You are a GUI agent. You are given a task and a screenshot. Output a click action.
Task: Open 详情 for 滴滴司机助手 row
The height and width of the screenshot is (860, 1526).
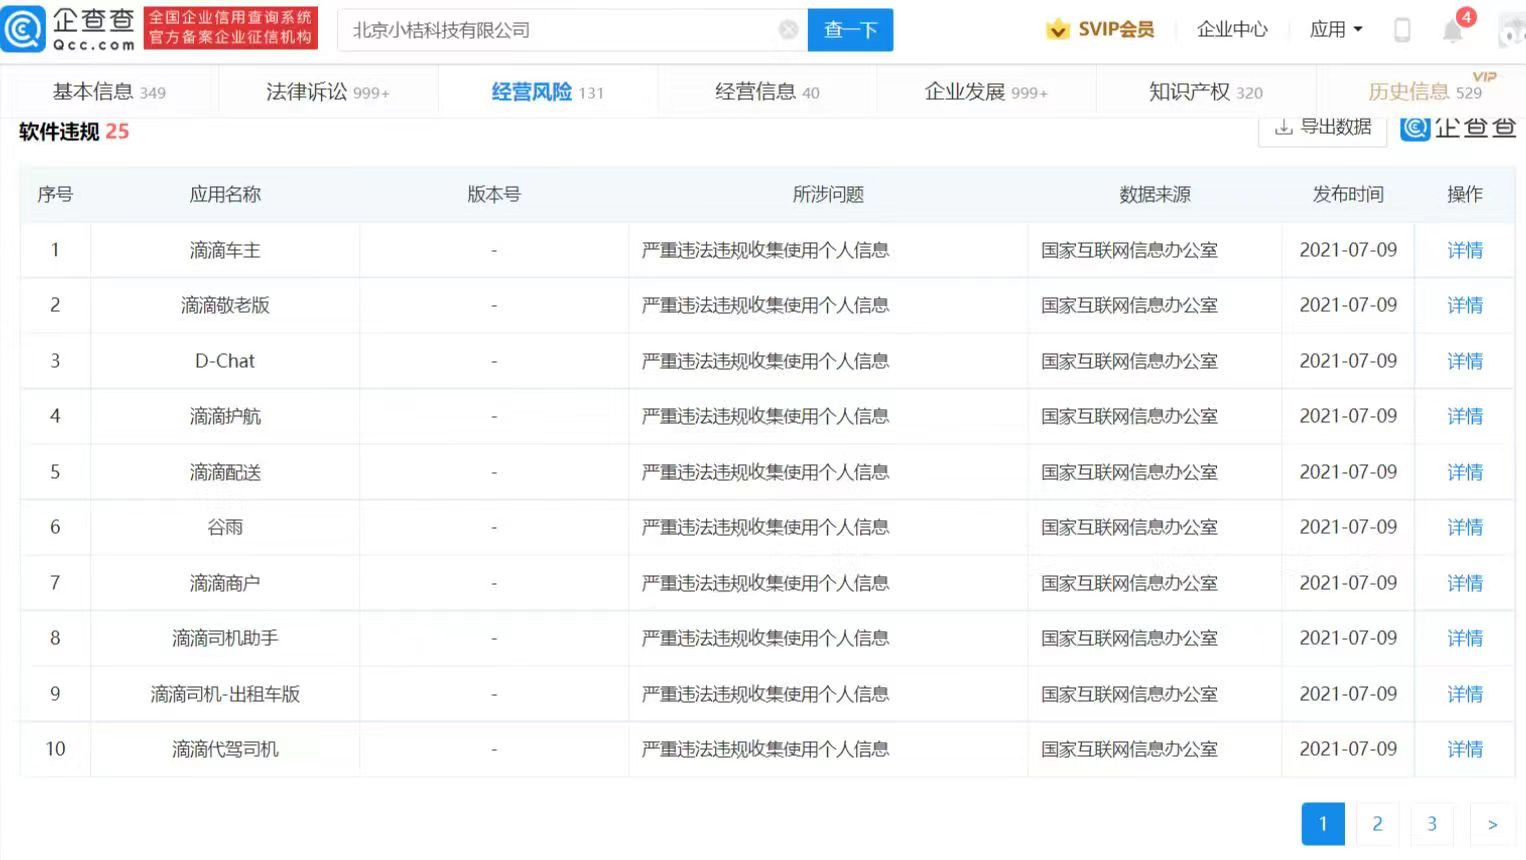click(1465, 638)
